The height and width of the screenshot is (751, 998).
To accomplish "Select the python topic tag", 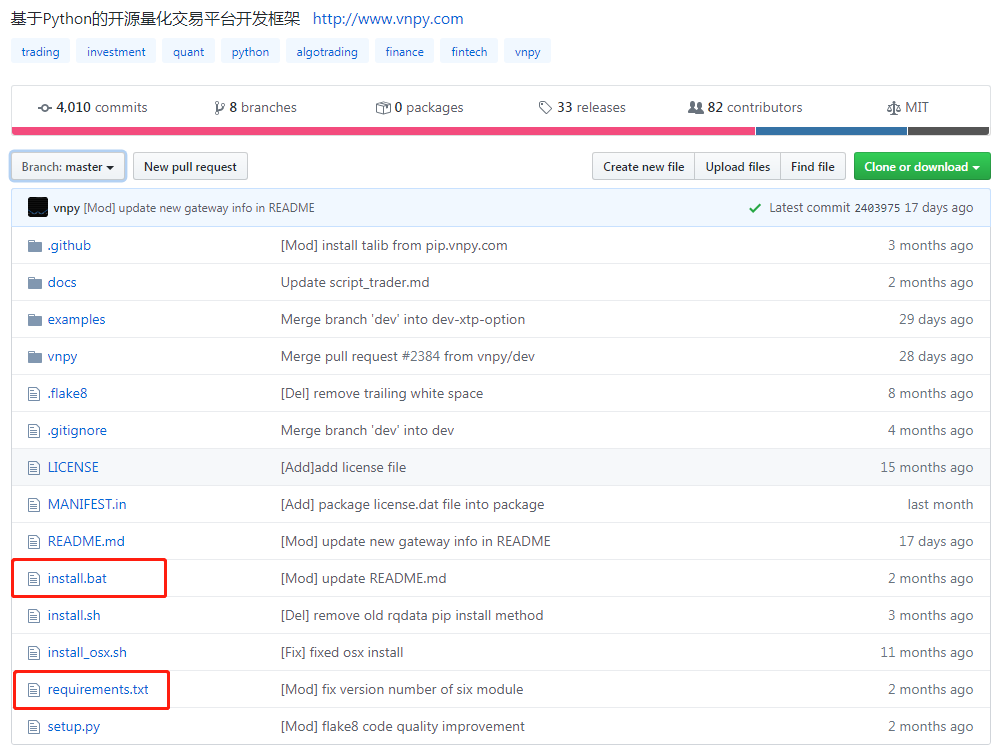I will [x=250, y=52].
